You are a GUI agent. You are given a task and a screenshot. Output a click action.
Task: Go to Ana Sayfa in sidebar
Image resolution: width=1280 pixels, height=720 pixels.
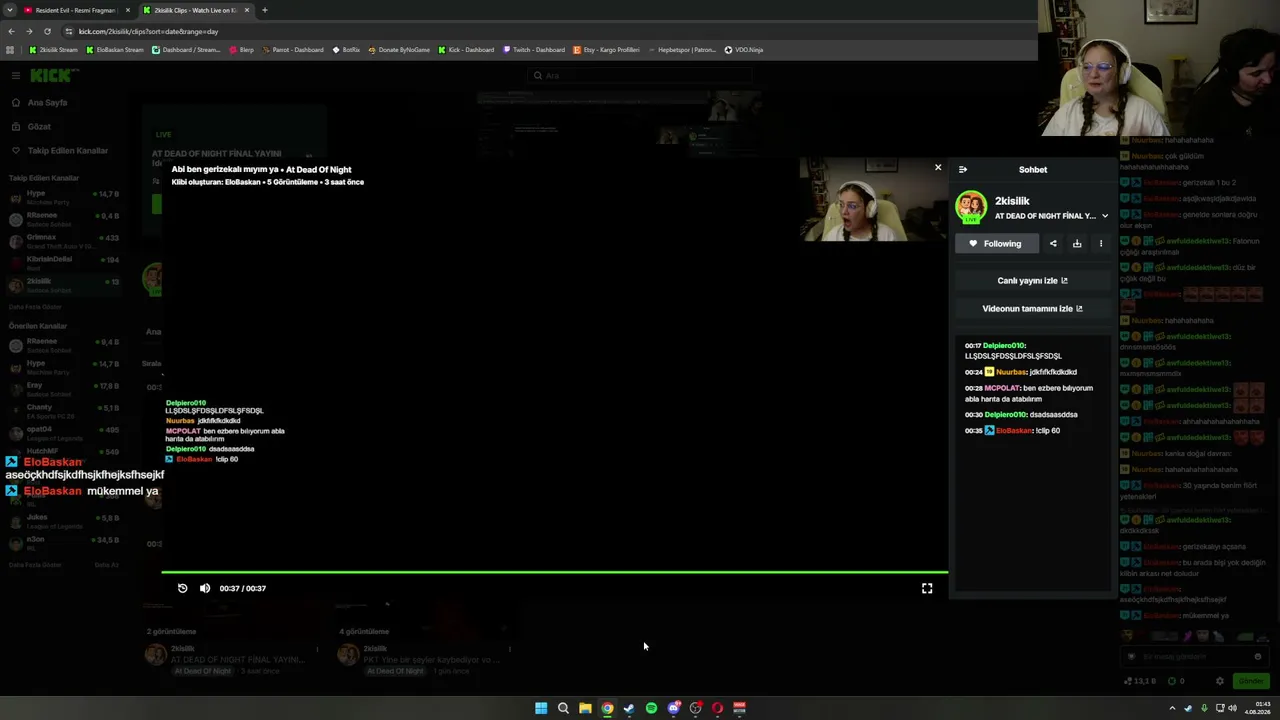coord(40,103)
